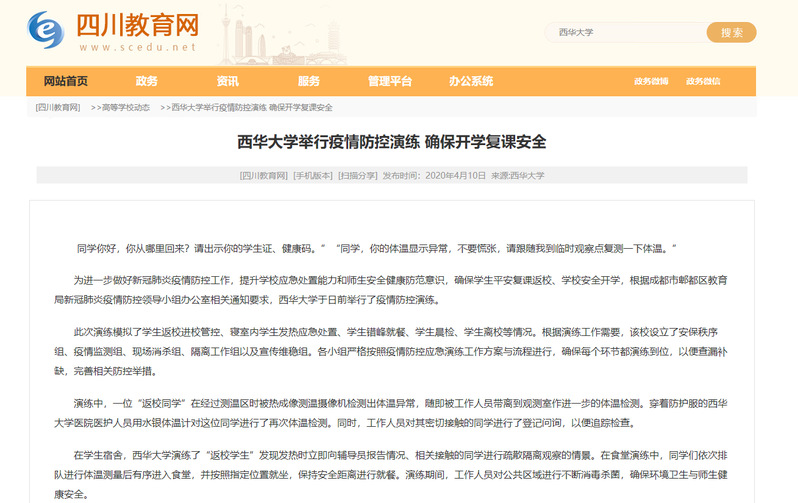Image resolution: width=798 pixels, height=503 pixels.
Task: Click the article headline 西华大学举行疫情防控演练 确保开学复课安全
Action: click(x=391, y=142)
